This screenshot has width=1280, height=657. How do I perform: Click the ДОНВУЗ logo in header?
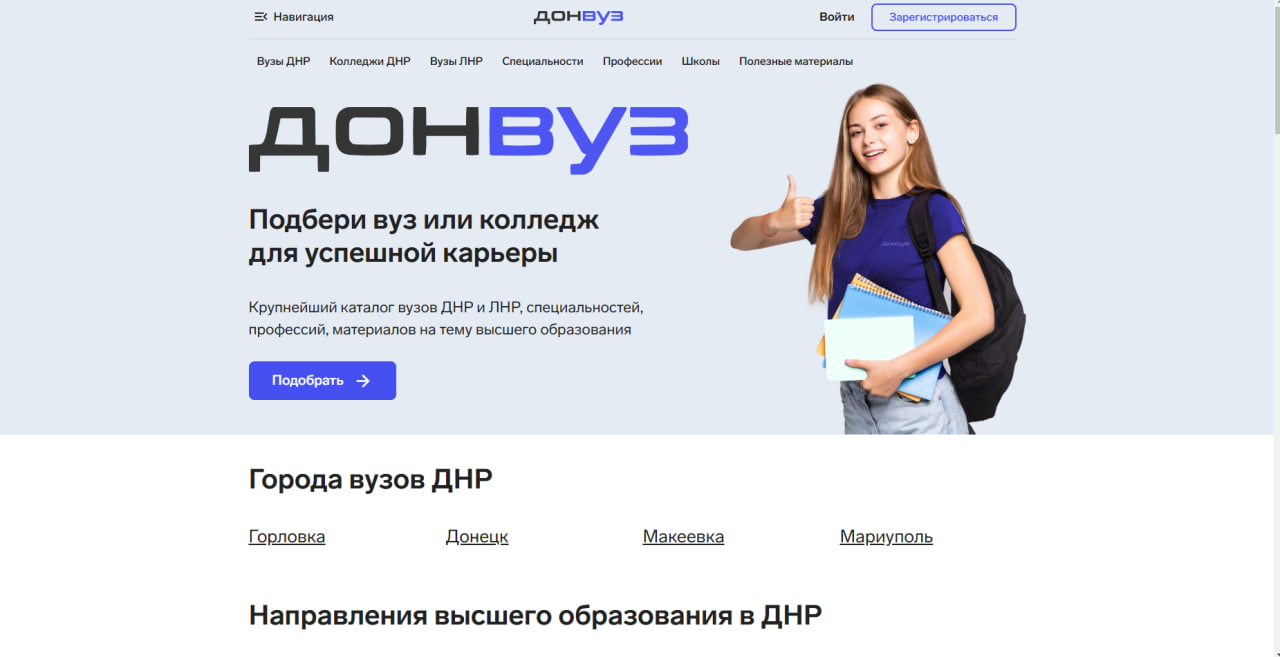[578, 17]
